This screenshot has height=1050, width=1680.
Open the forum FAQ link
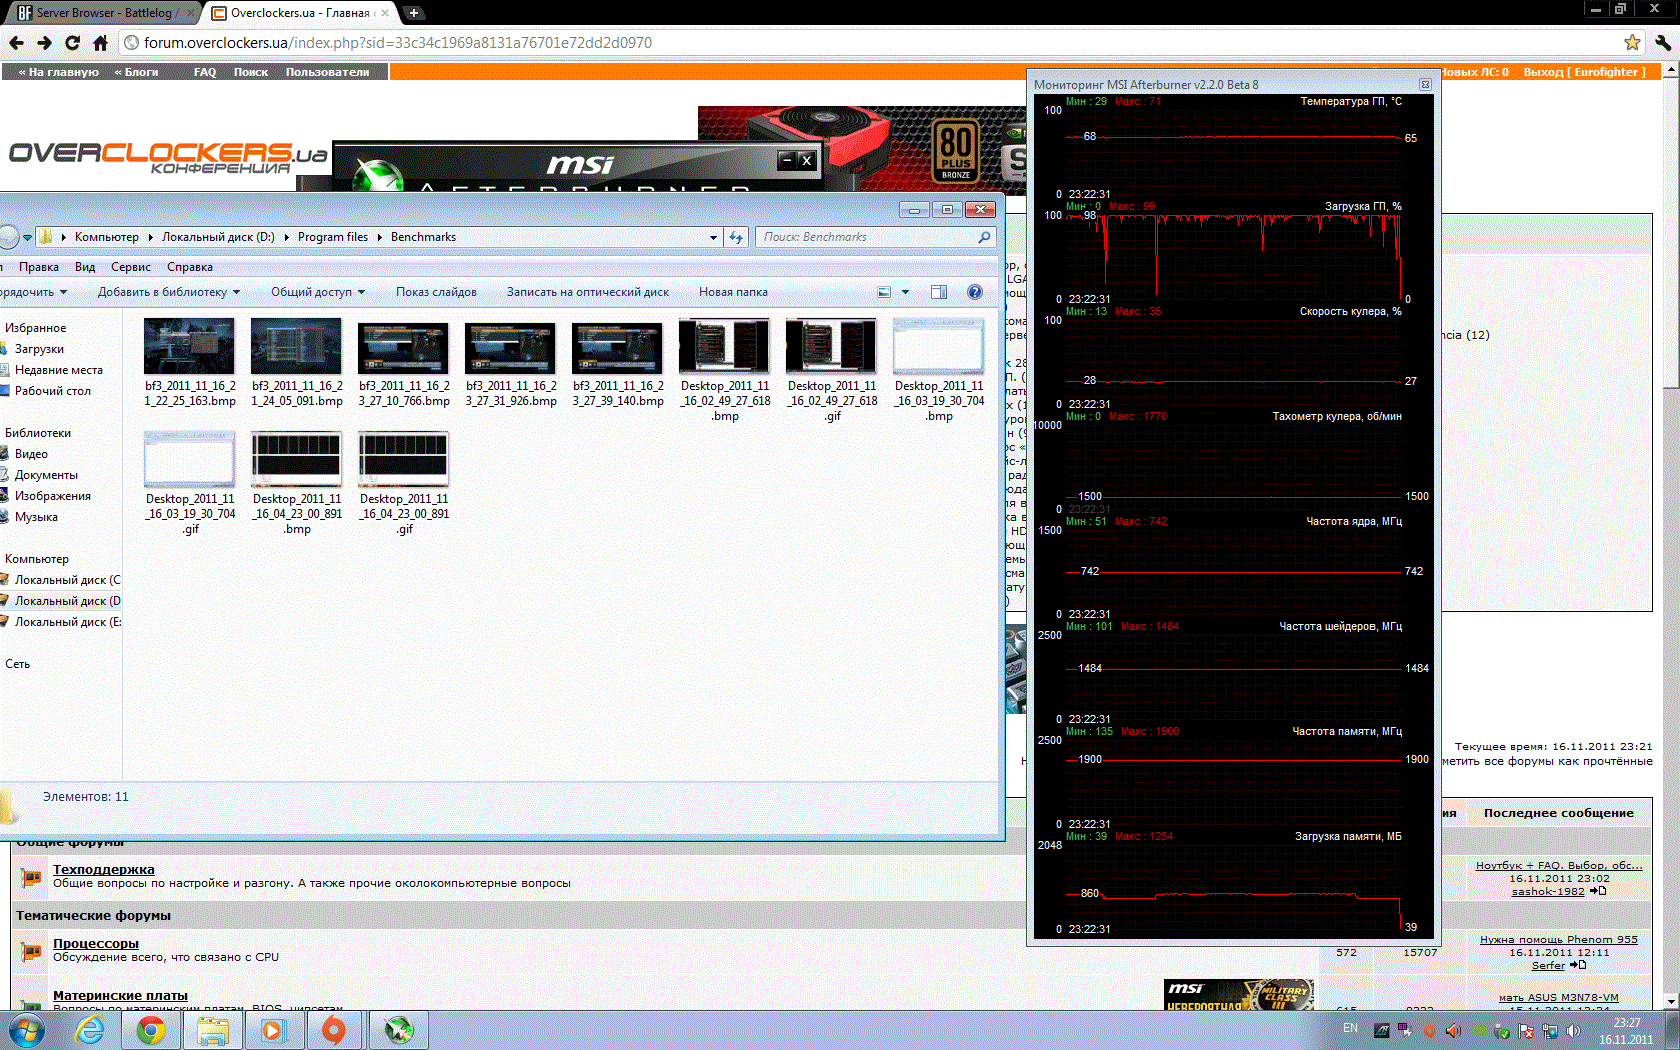tap(205, 72)
